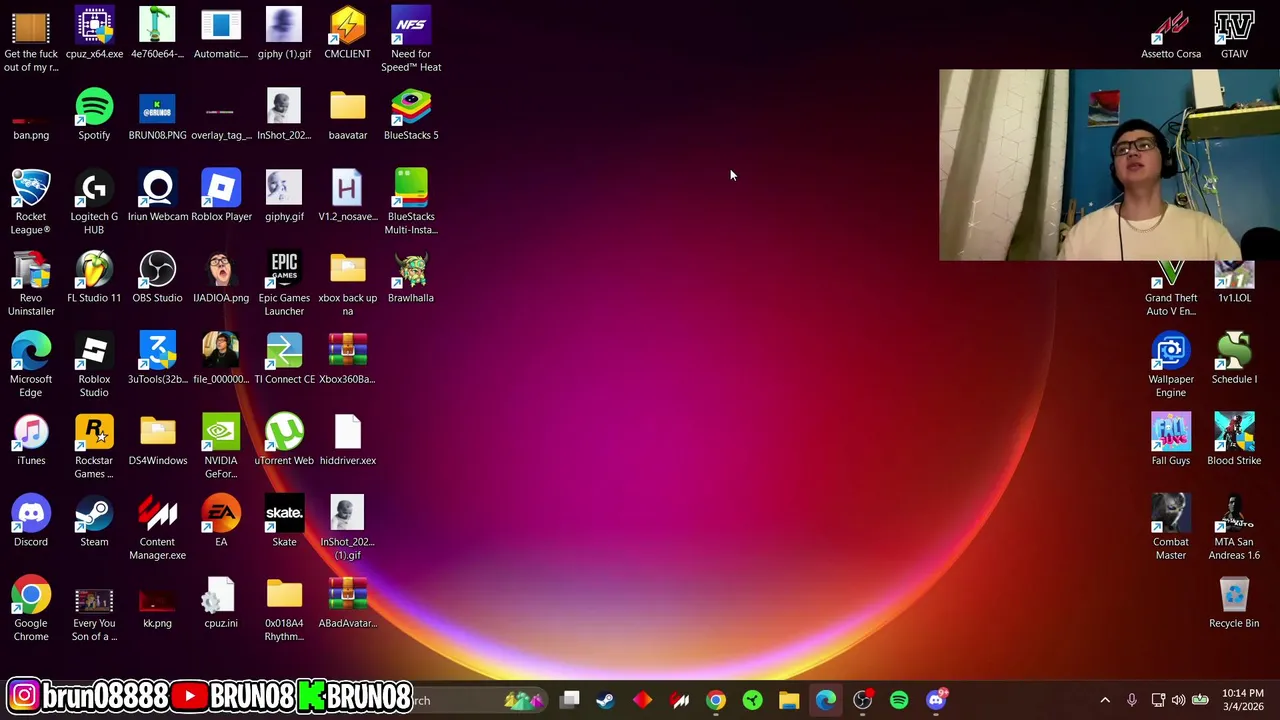Select giphy.gif file icon
Image resolution: width=1280 pixels, height=720 pixels.
284,197
